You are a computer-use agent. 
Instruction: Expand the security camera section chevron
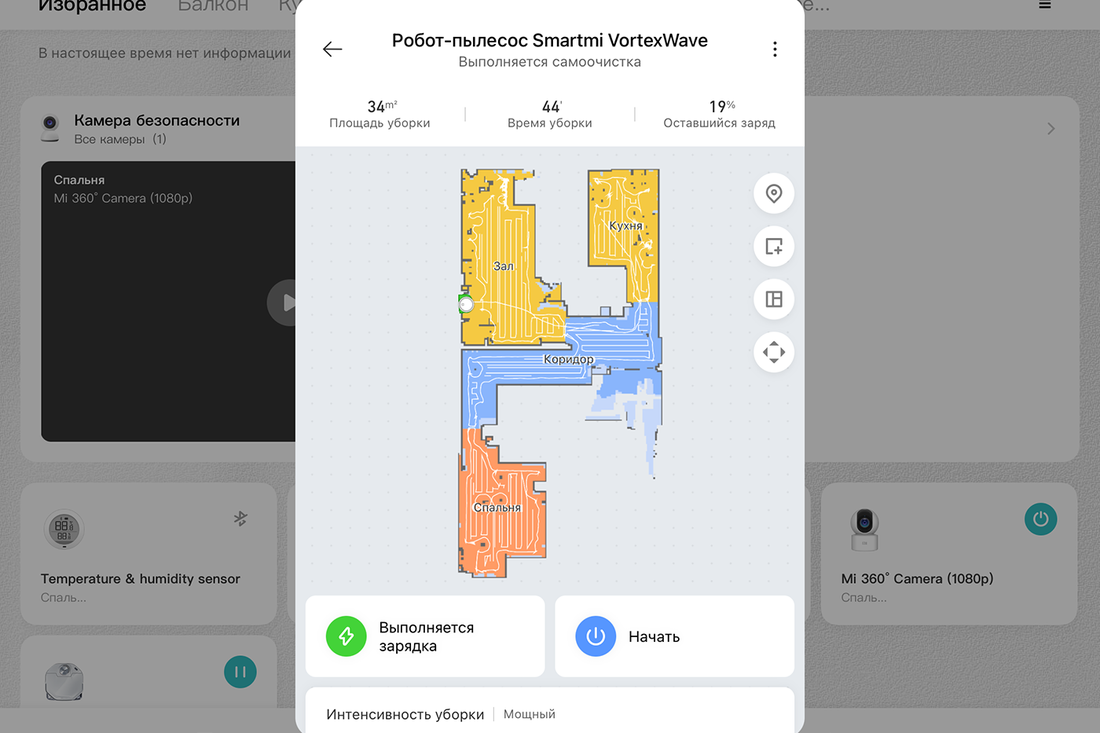1050,129
